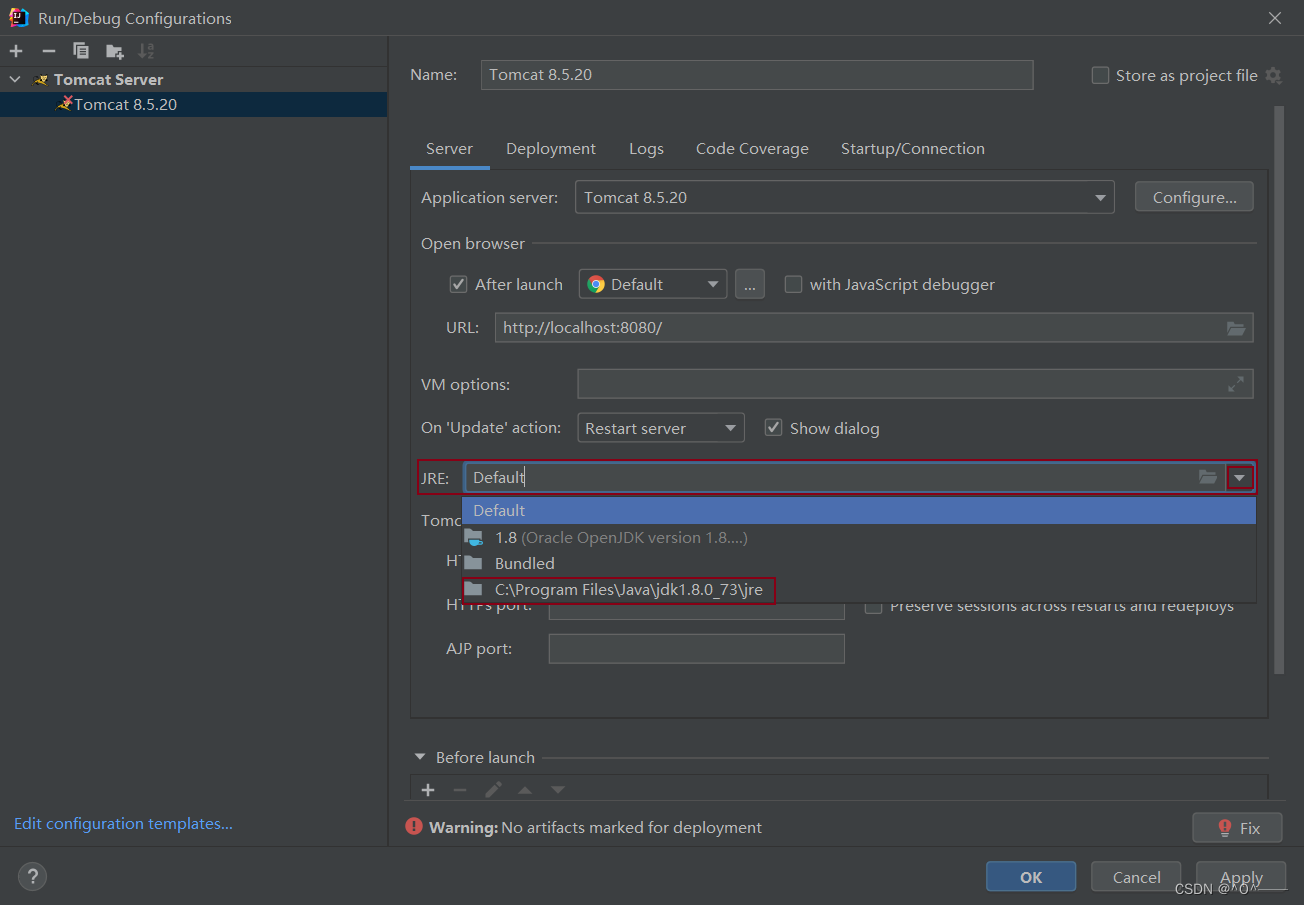Add a Before launch task
The width and height of the screenshot is (1304, 905).
coord(428,790)
